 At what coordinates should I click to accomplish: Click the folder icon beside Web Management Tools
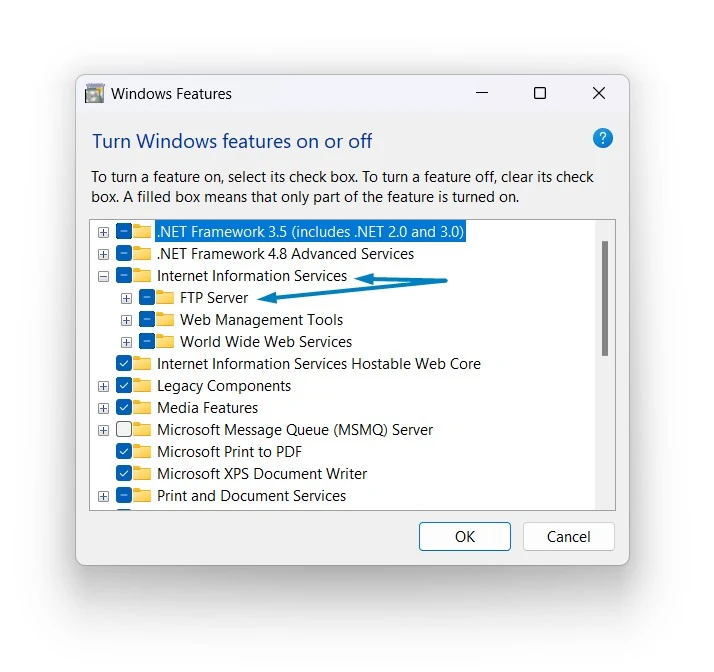coord(165,320)
